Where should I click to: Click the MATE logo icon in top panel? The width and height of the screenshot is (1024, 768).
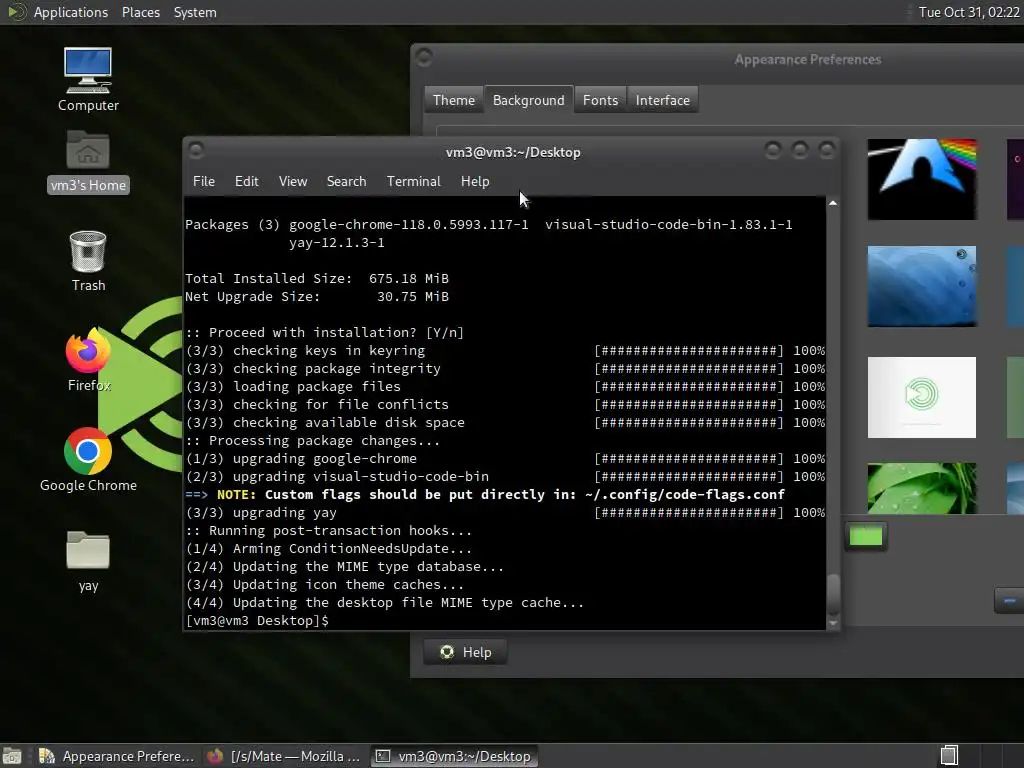(16, 12)
